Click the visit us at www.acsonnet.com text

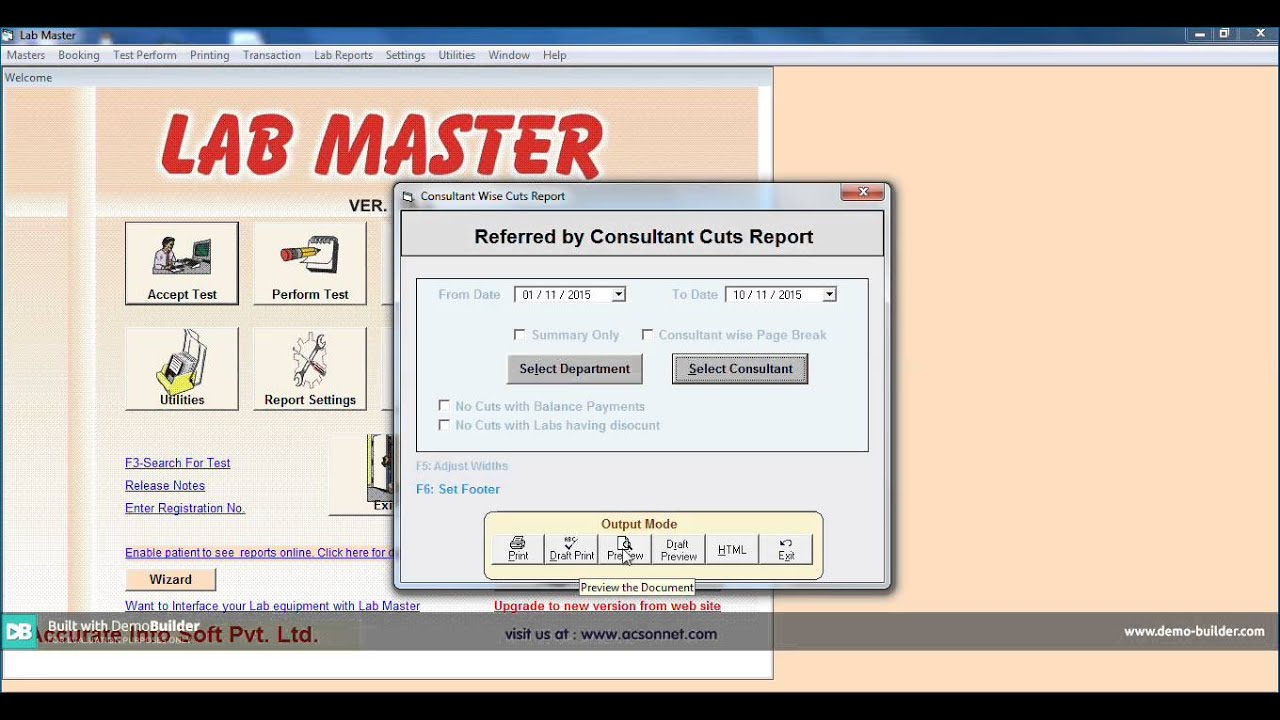point(611,634)
